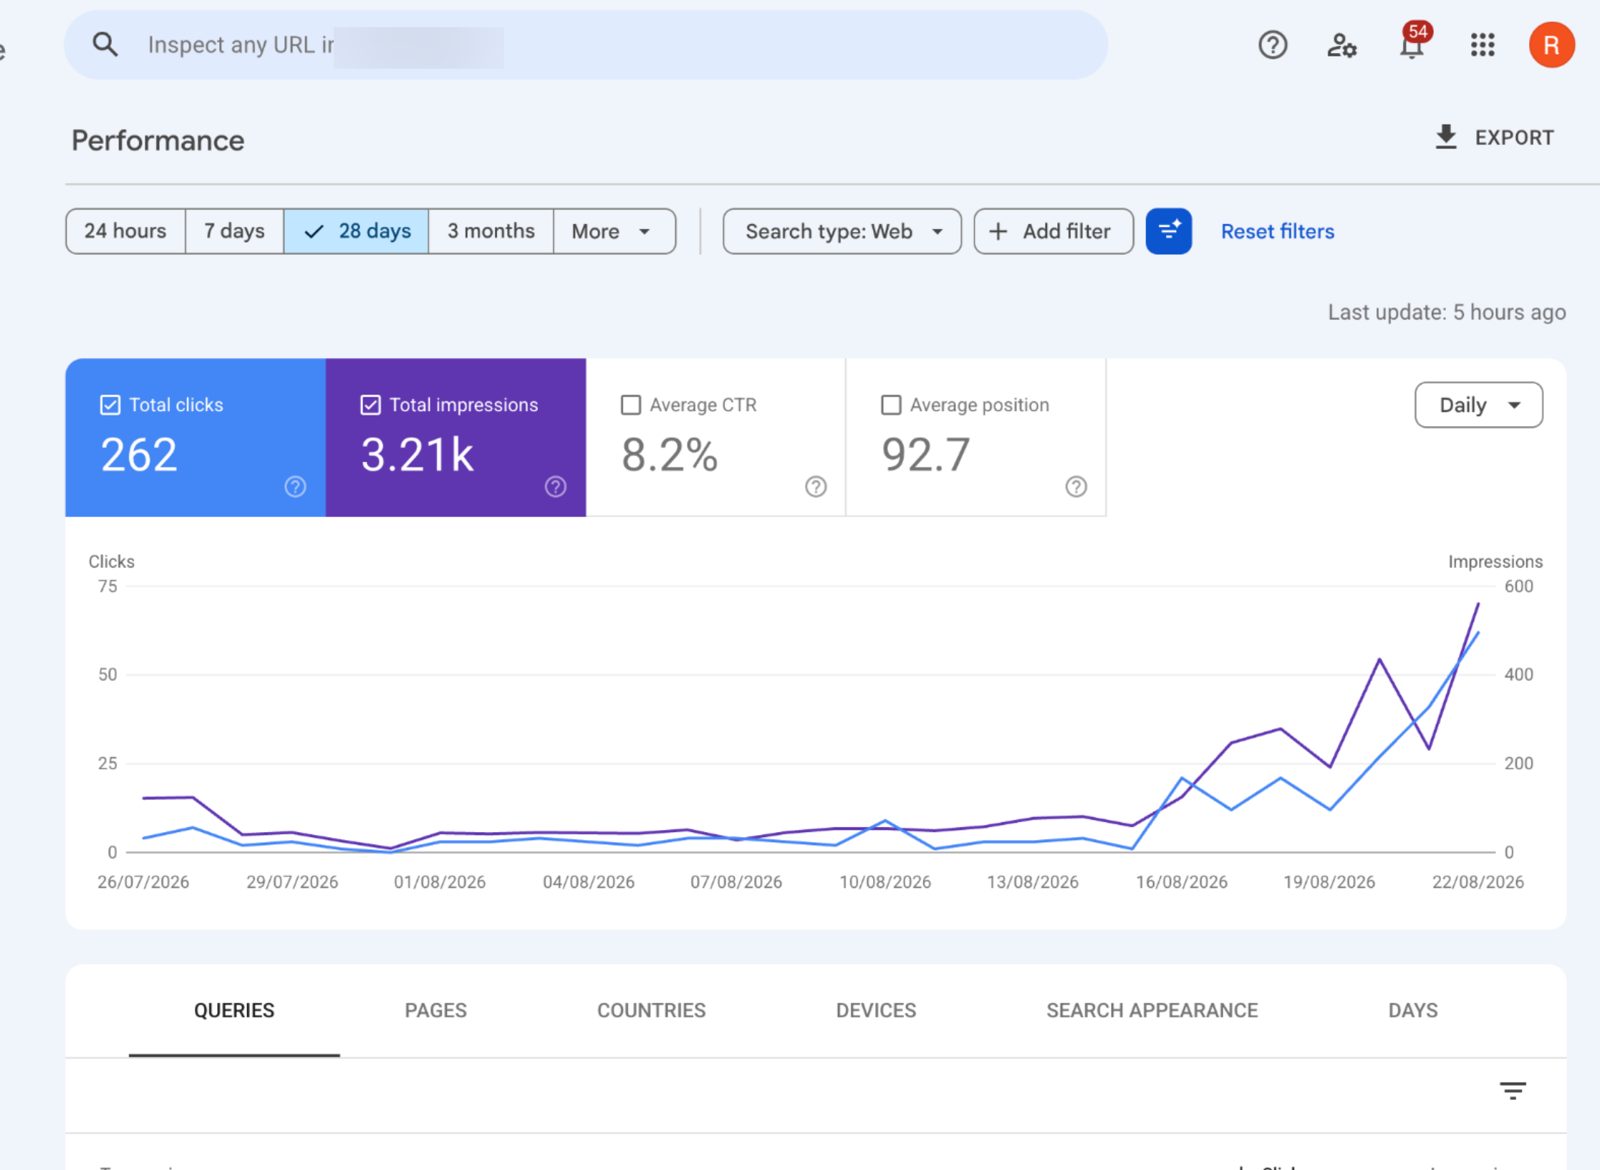Click the Add filter button
This screenshot has width=1600, height=1170.
click(x=1053, y=231)
